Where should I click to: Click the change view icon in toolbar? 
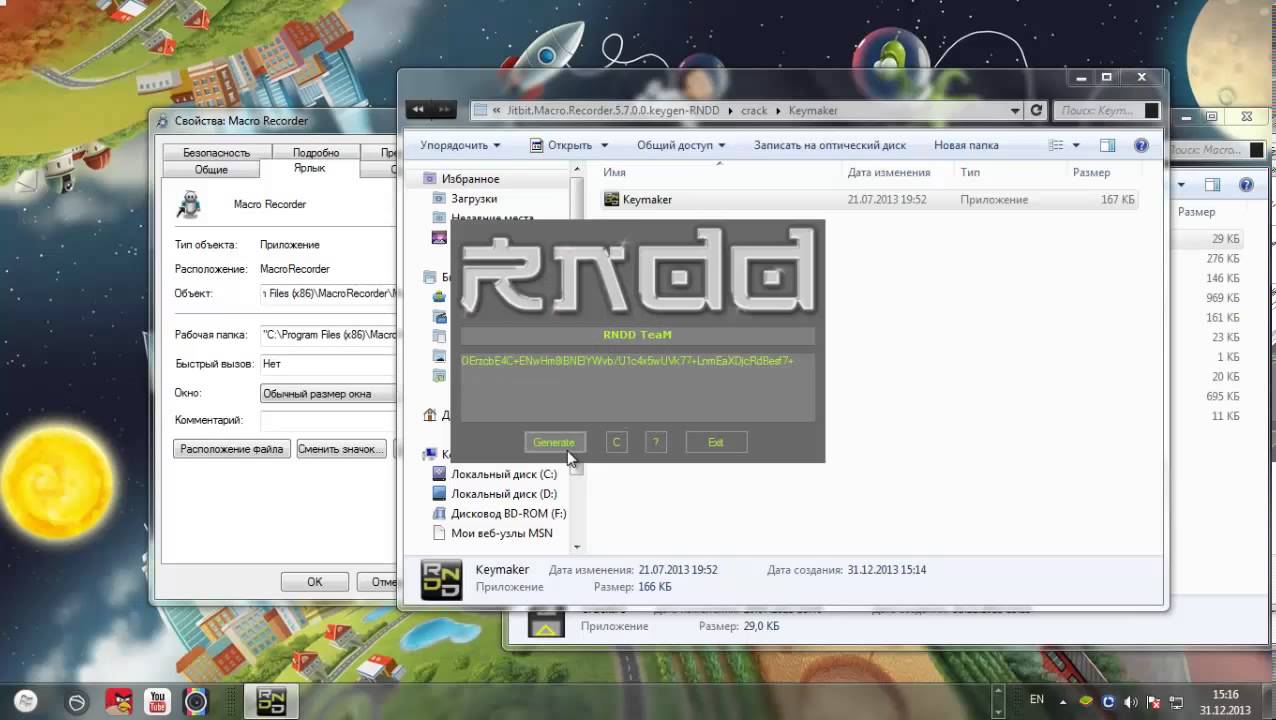click(1056, 145)
